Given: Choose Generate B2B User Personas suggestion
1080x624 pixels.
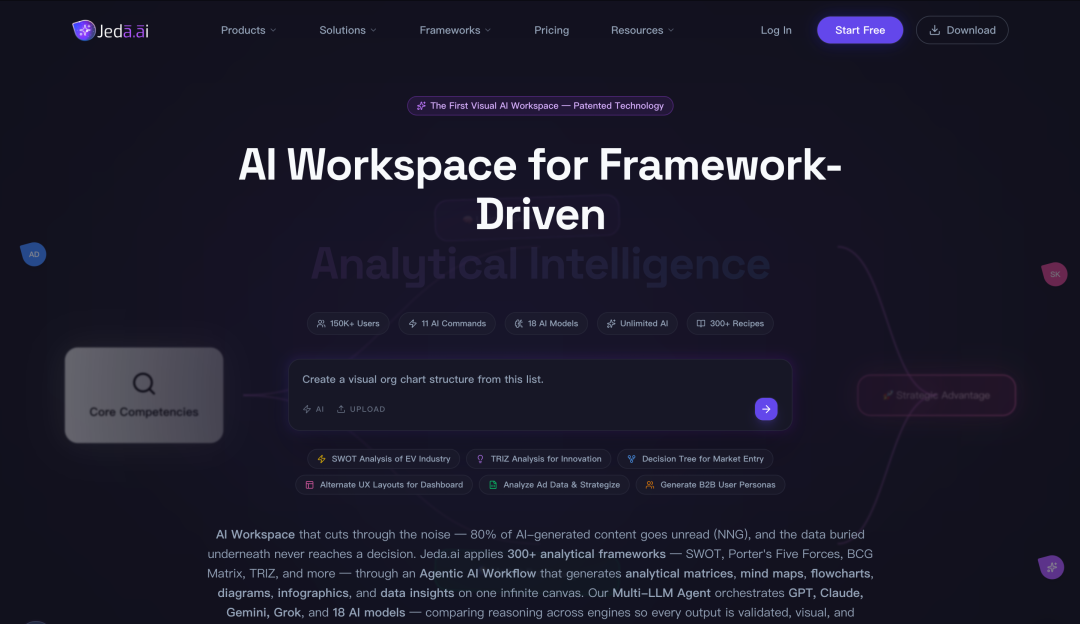Looking at the screenshot, I should (710, 485).
